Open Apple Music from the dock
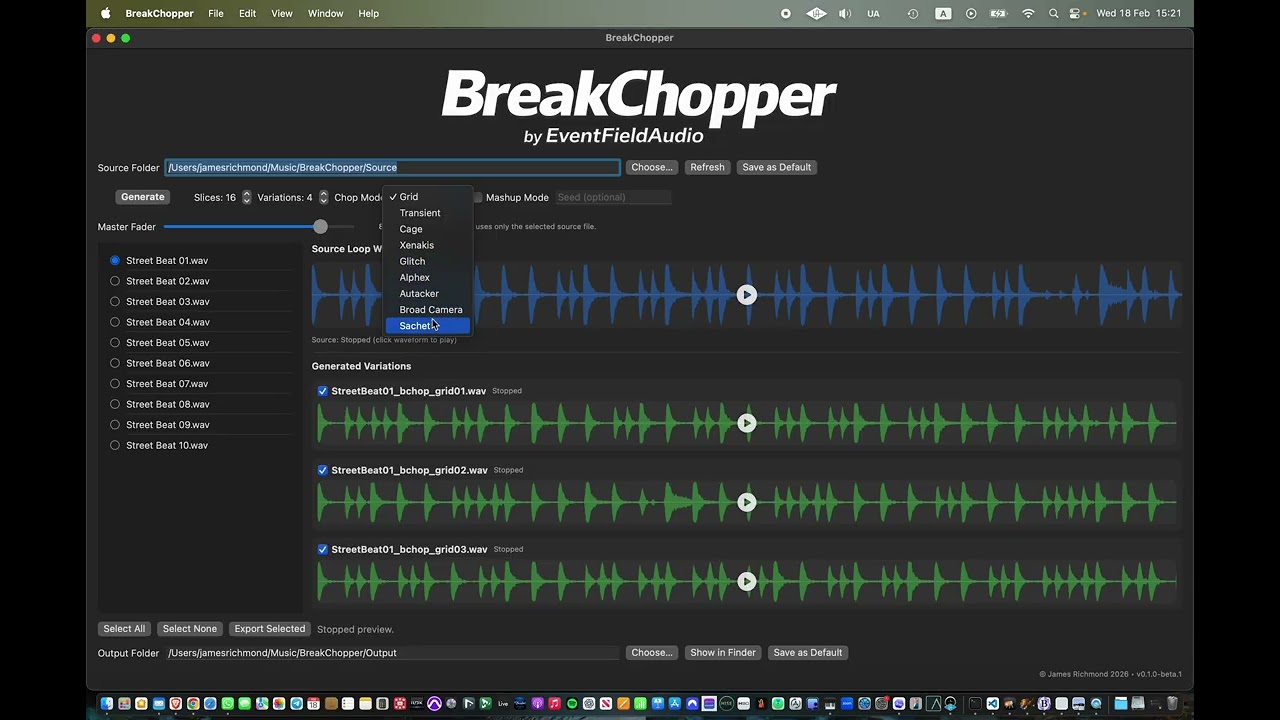The image size is (1280, 720). pos(554,704)
